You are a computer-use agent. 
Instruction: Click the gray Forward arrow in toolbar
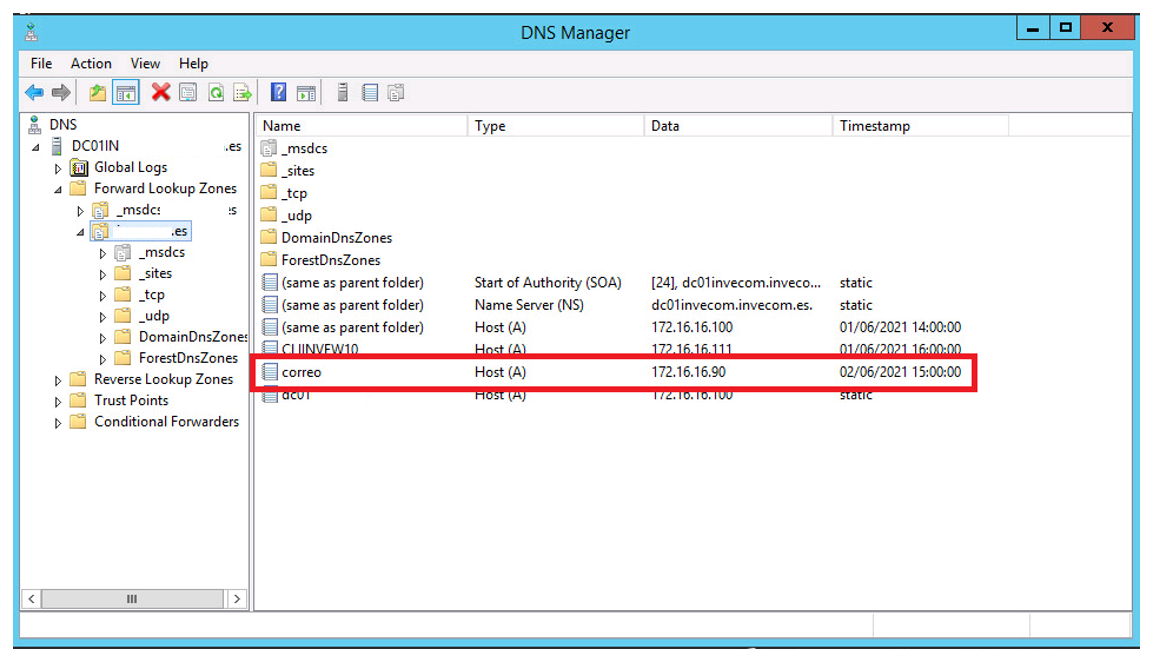[61, 93]
